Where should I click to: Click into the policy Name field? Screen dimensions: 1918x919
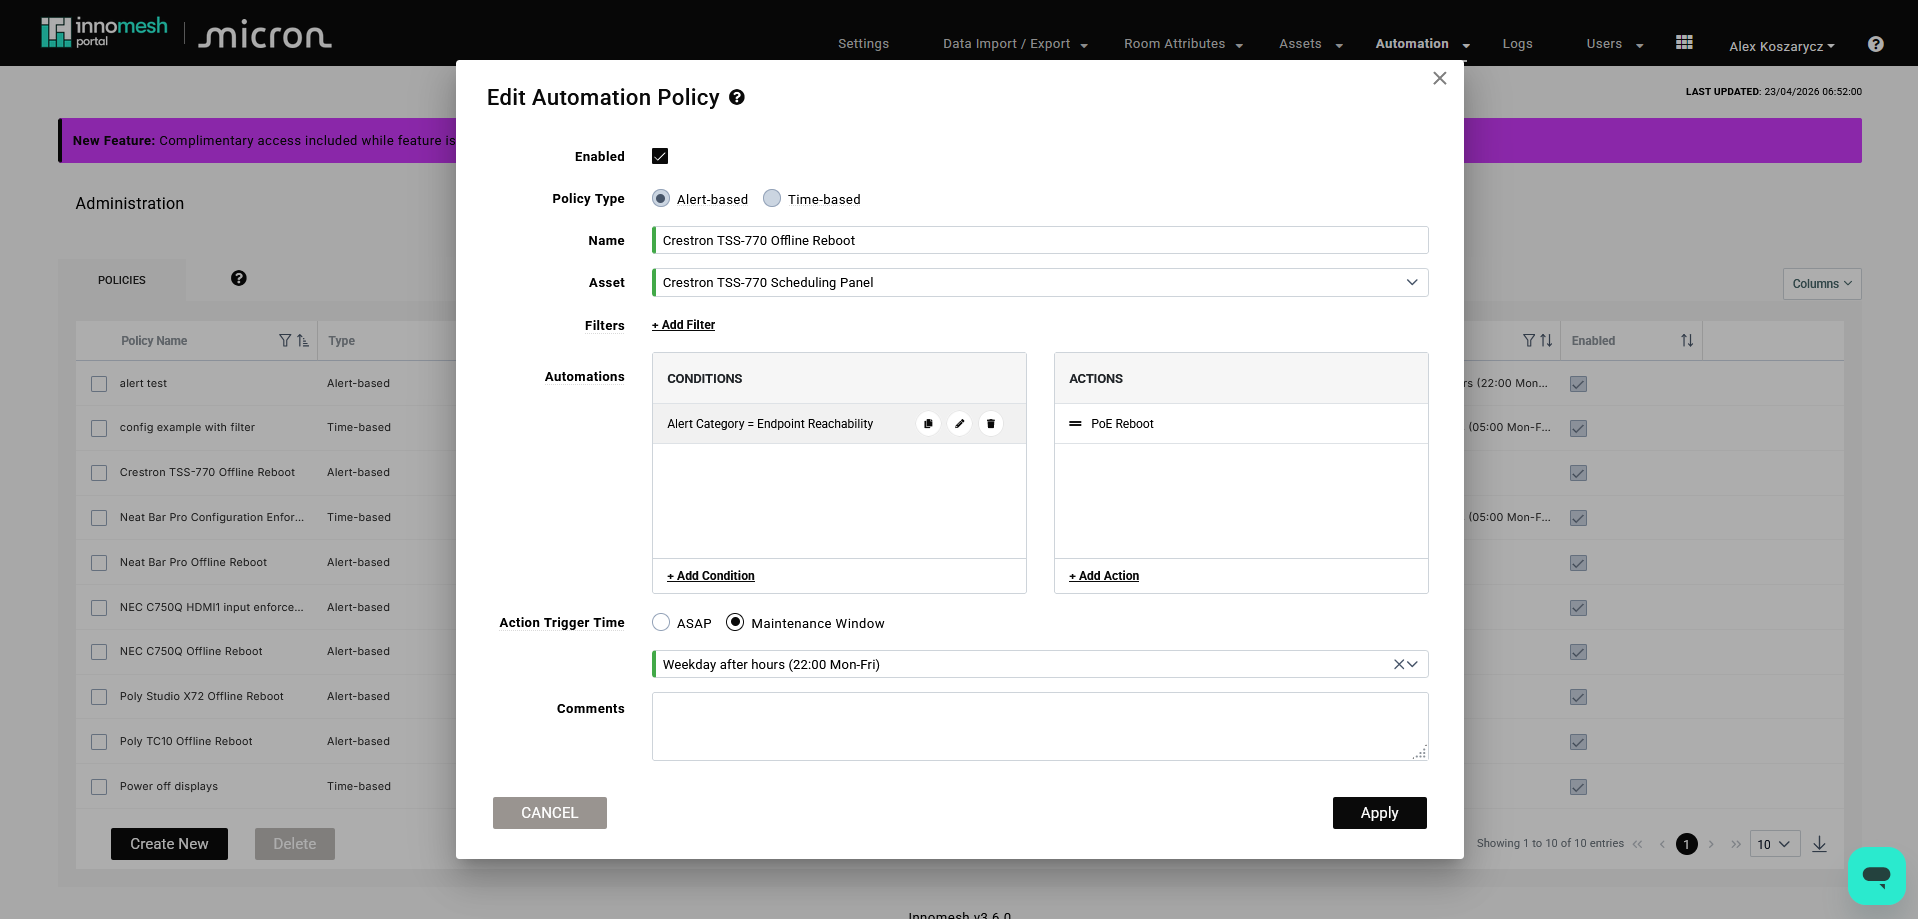(x=1040, y=240)
